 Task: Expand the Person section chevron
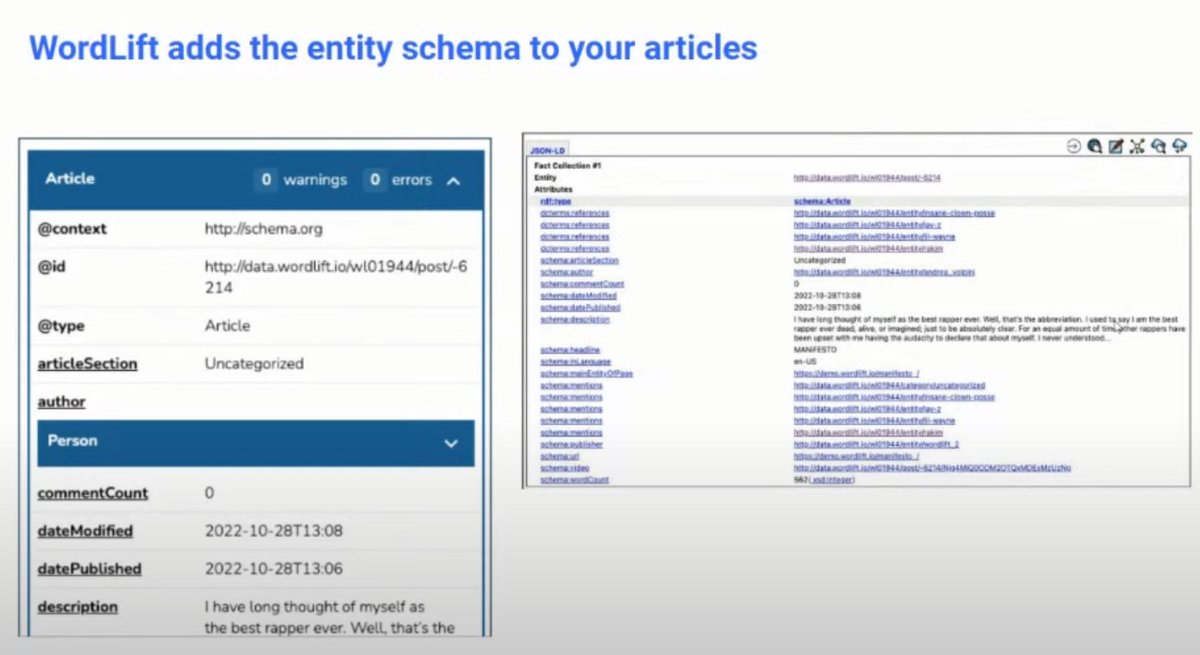(451, 443)
